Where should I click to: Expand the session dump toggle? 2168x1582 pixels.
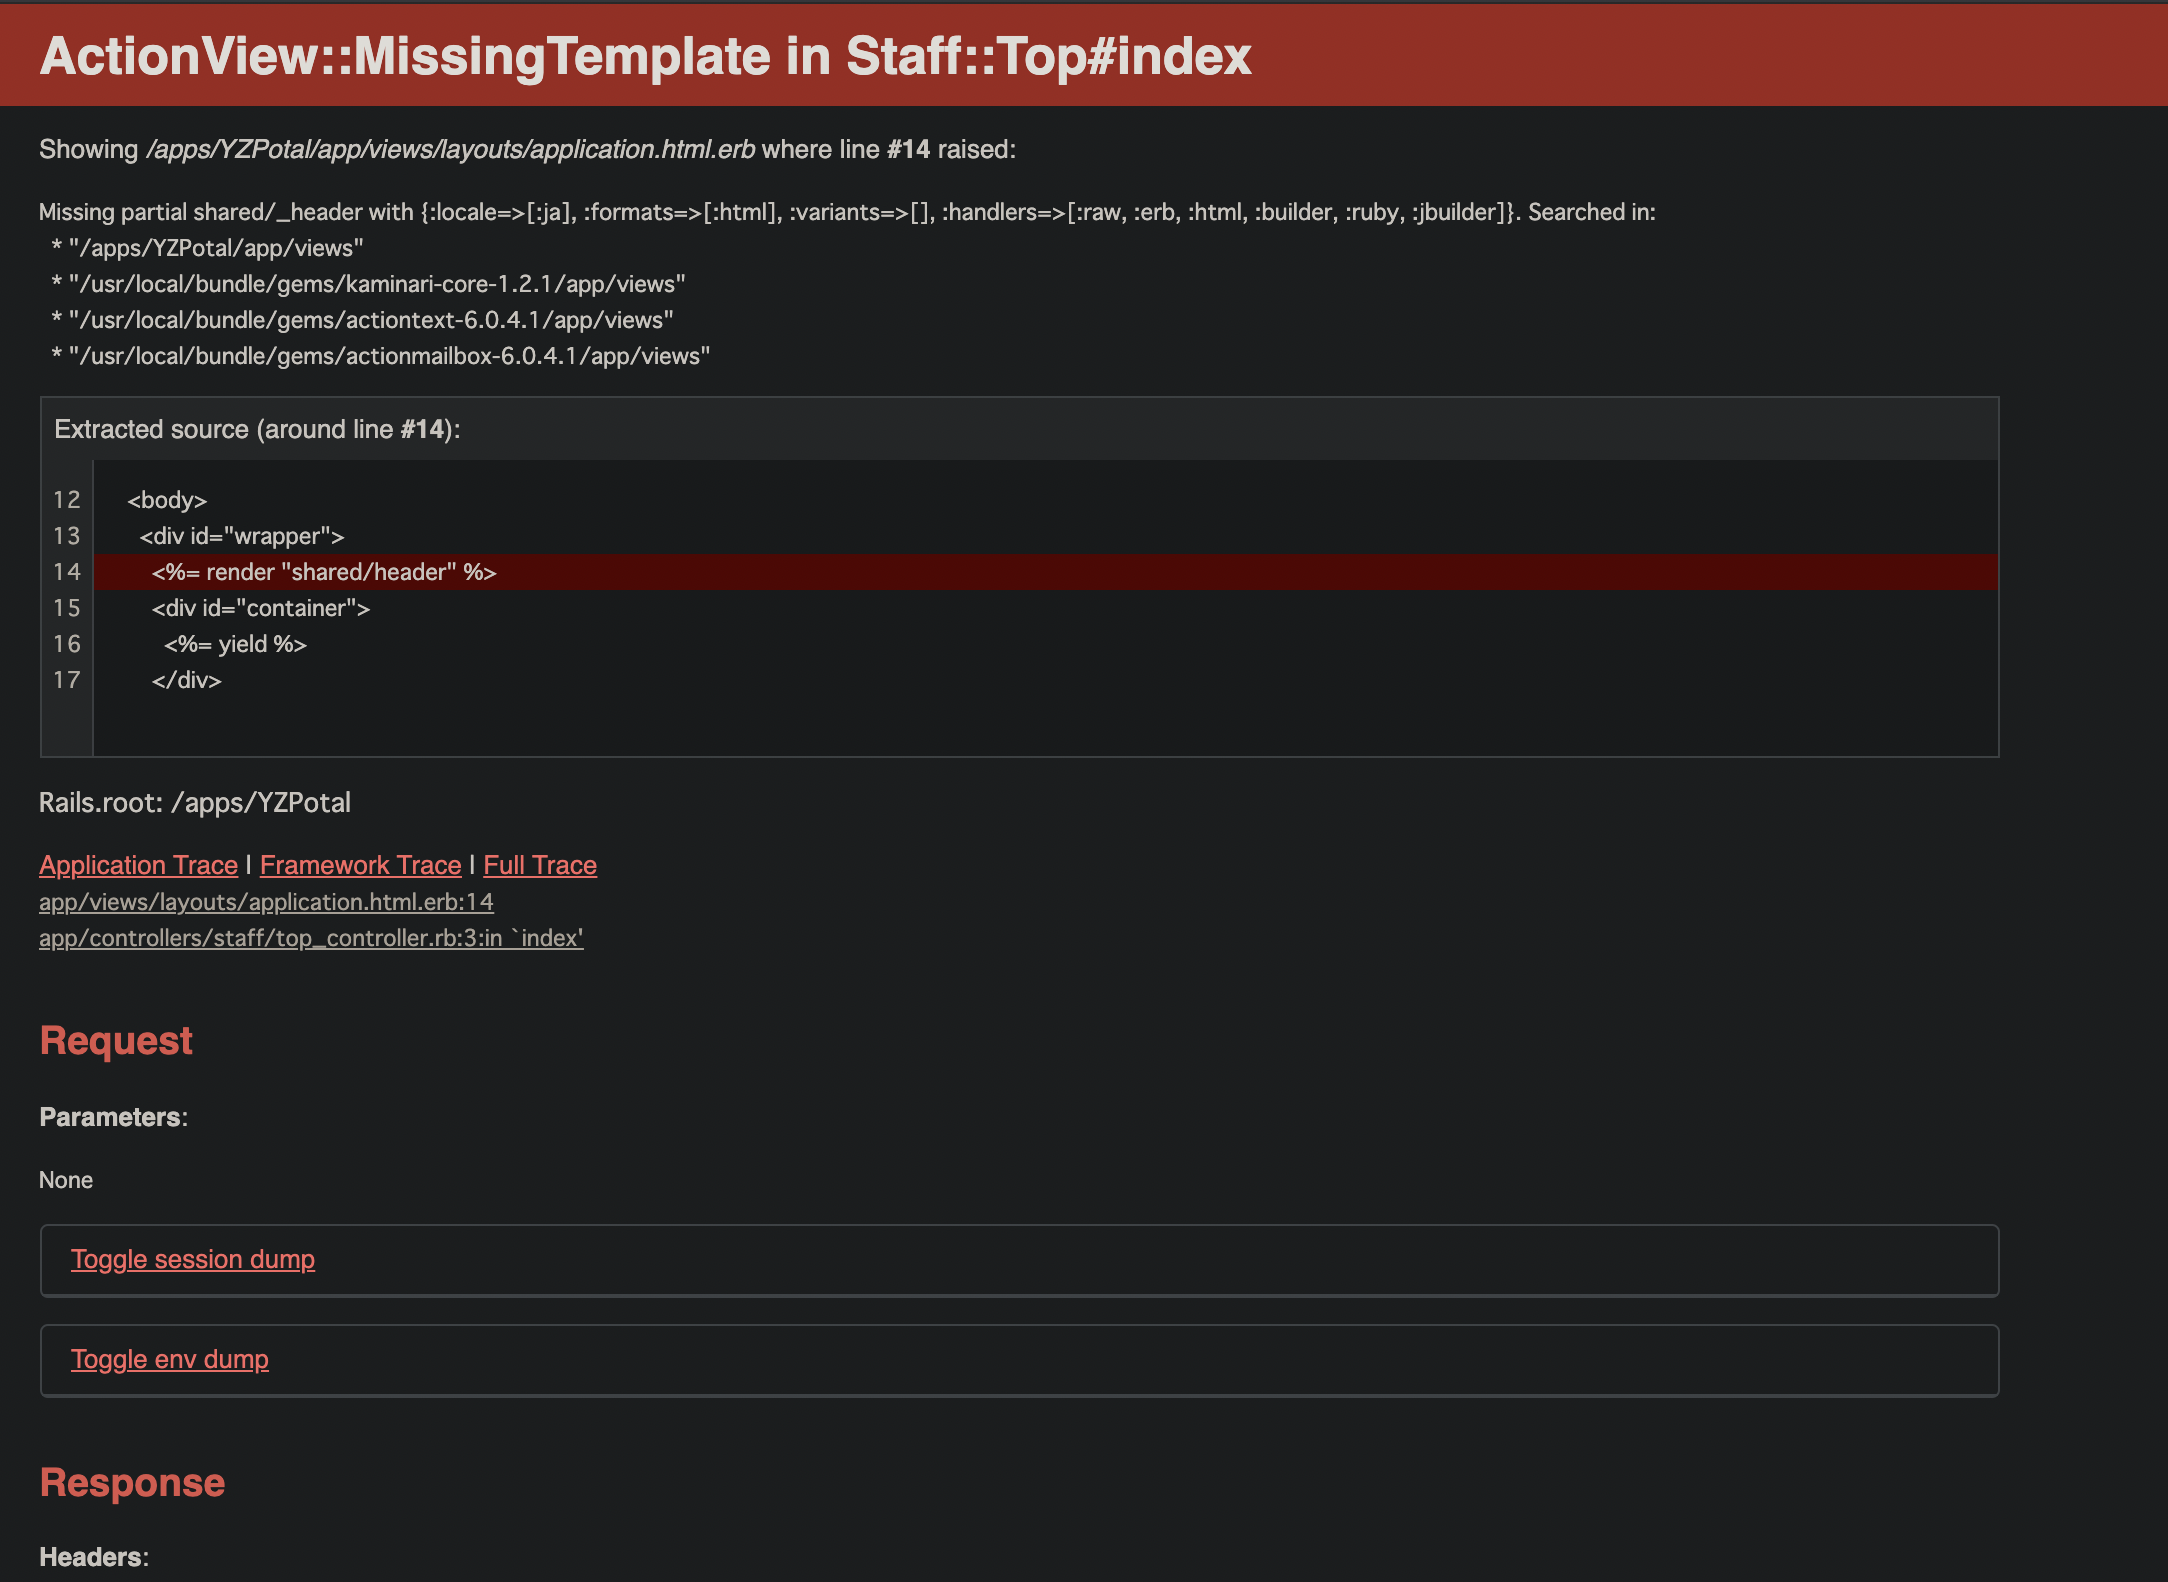coord(192,1259)
